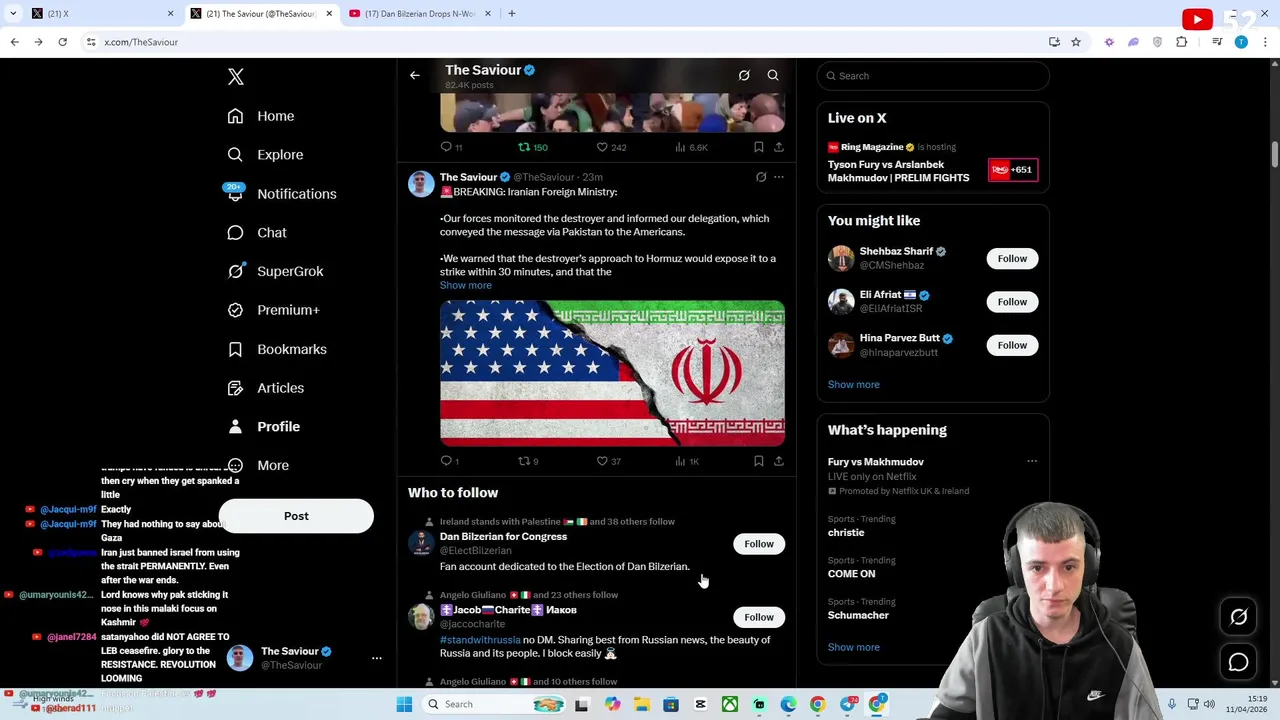This screenshot has width=1280, height=720.
Task: Open Articles in the sidebar
Action: [265, 388]
